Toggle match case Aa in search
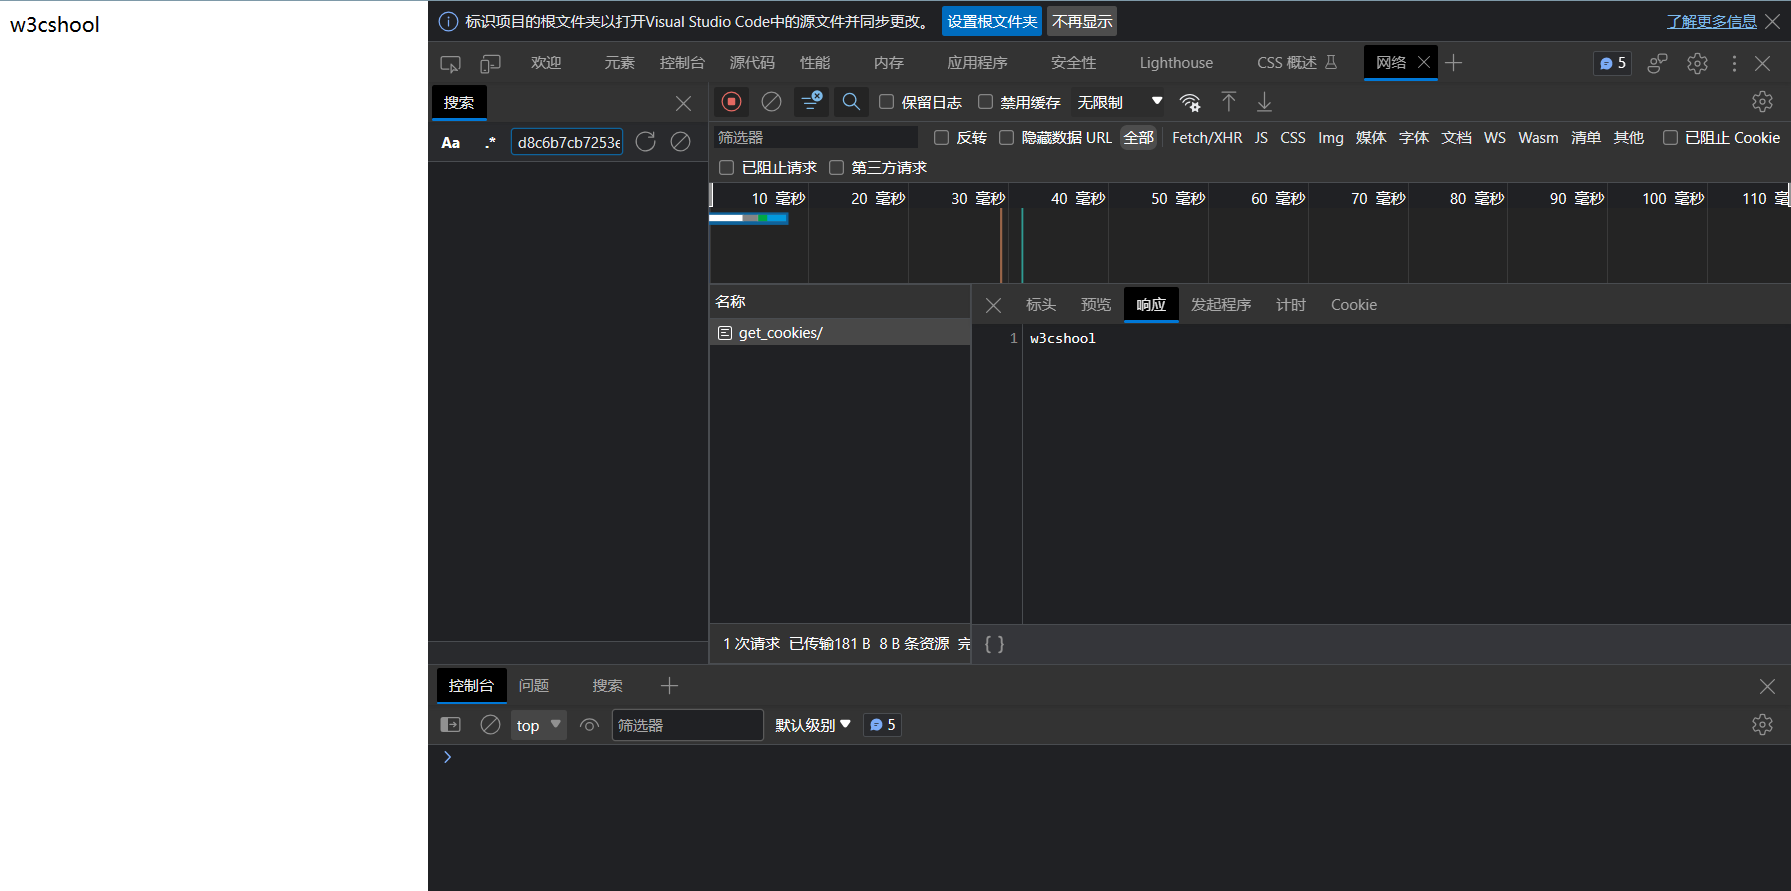The image size is (1791, 891). pos(451,142)
